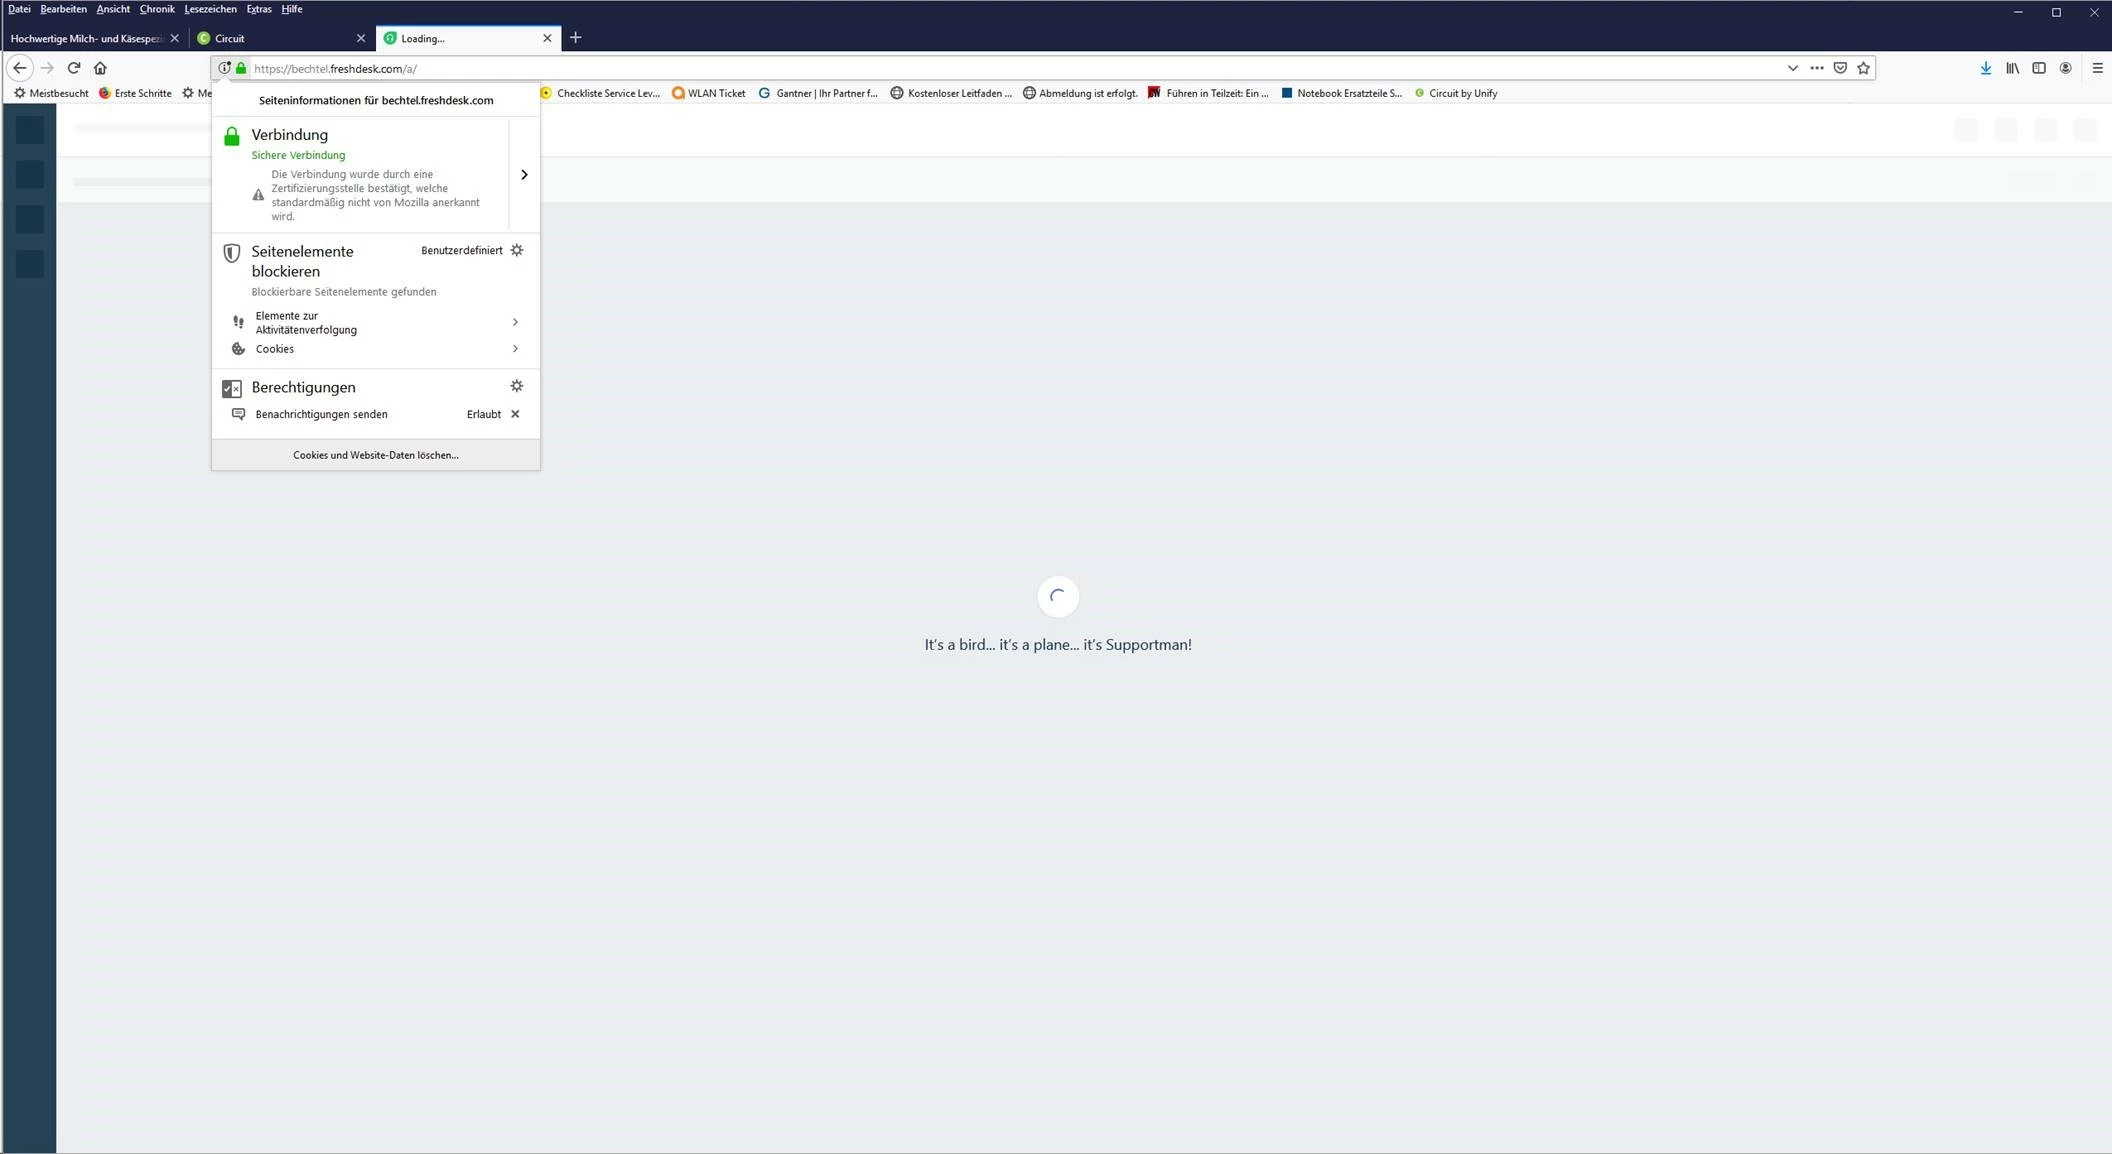Switch to the Hochwertige Milch- und Käse tab
This screenshot has width=2112, height=1154.
tap(86, 38)
